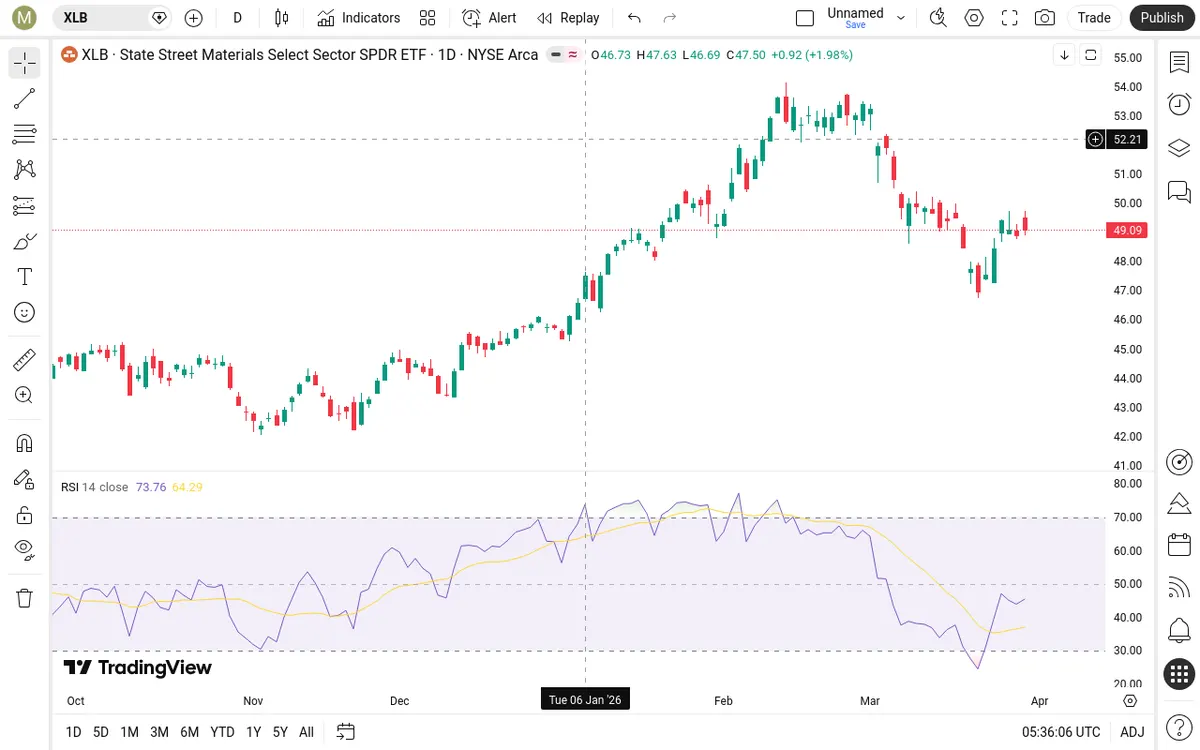Open the go to date calendar icon

click(346, 732)
